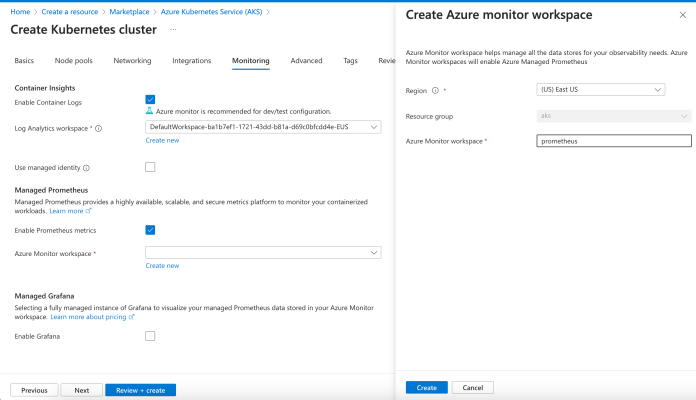Check the Use managed identity box
Image resolution: width=696 pixels, height=400 pixels.
150,167
